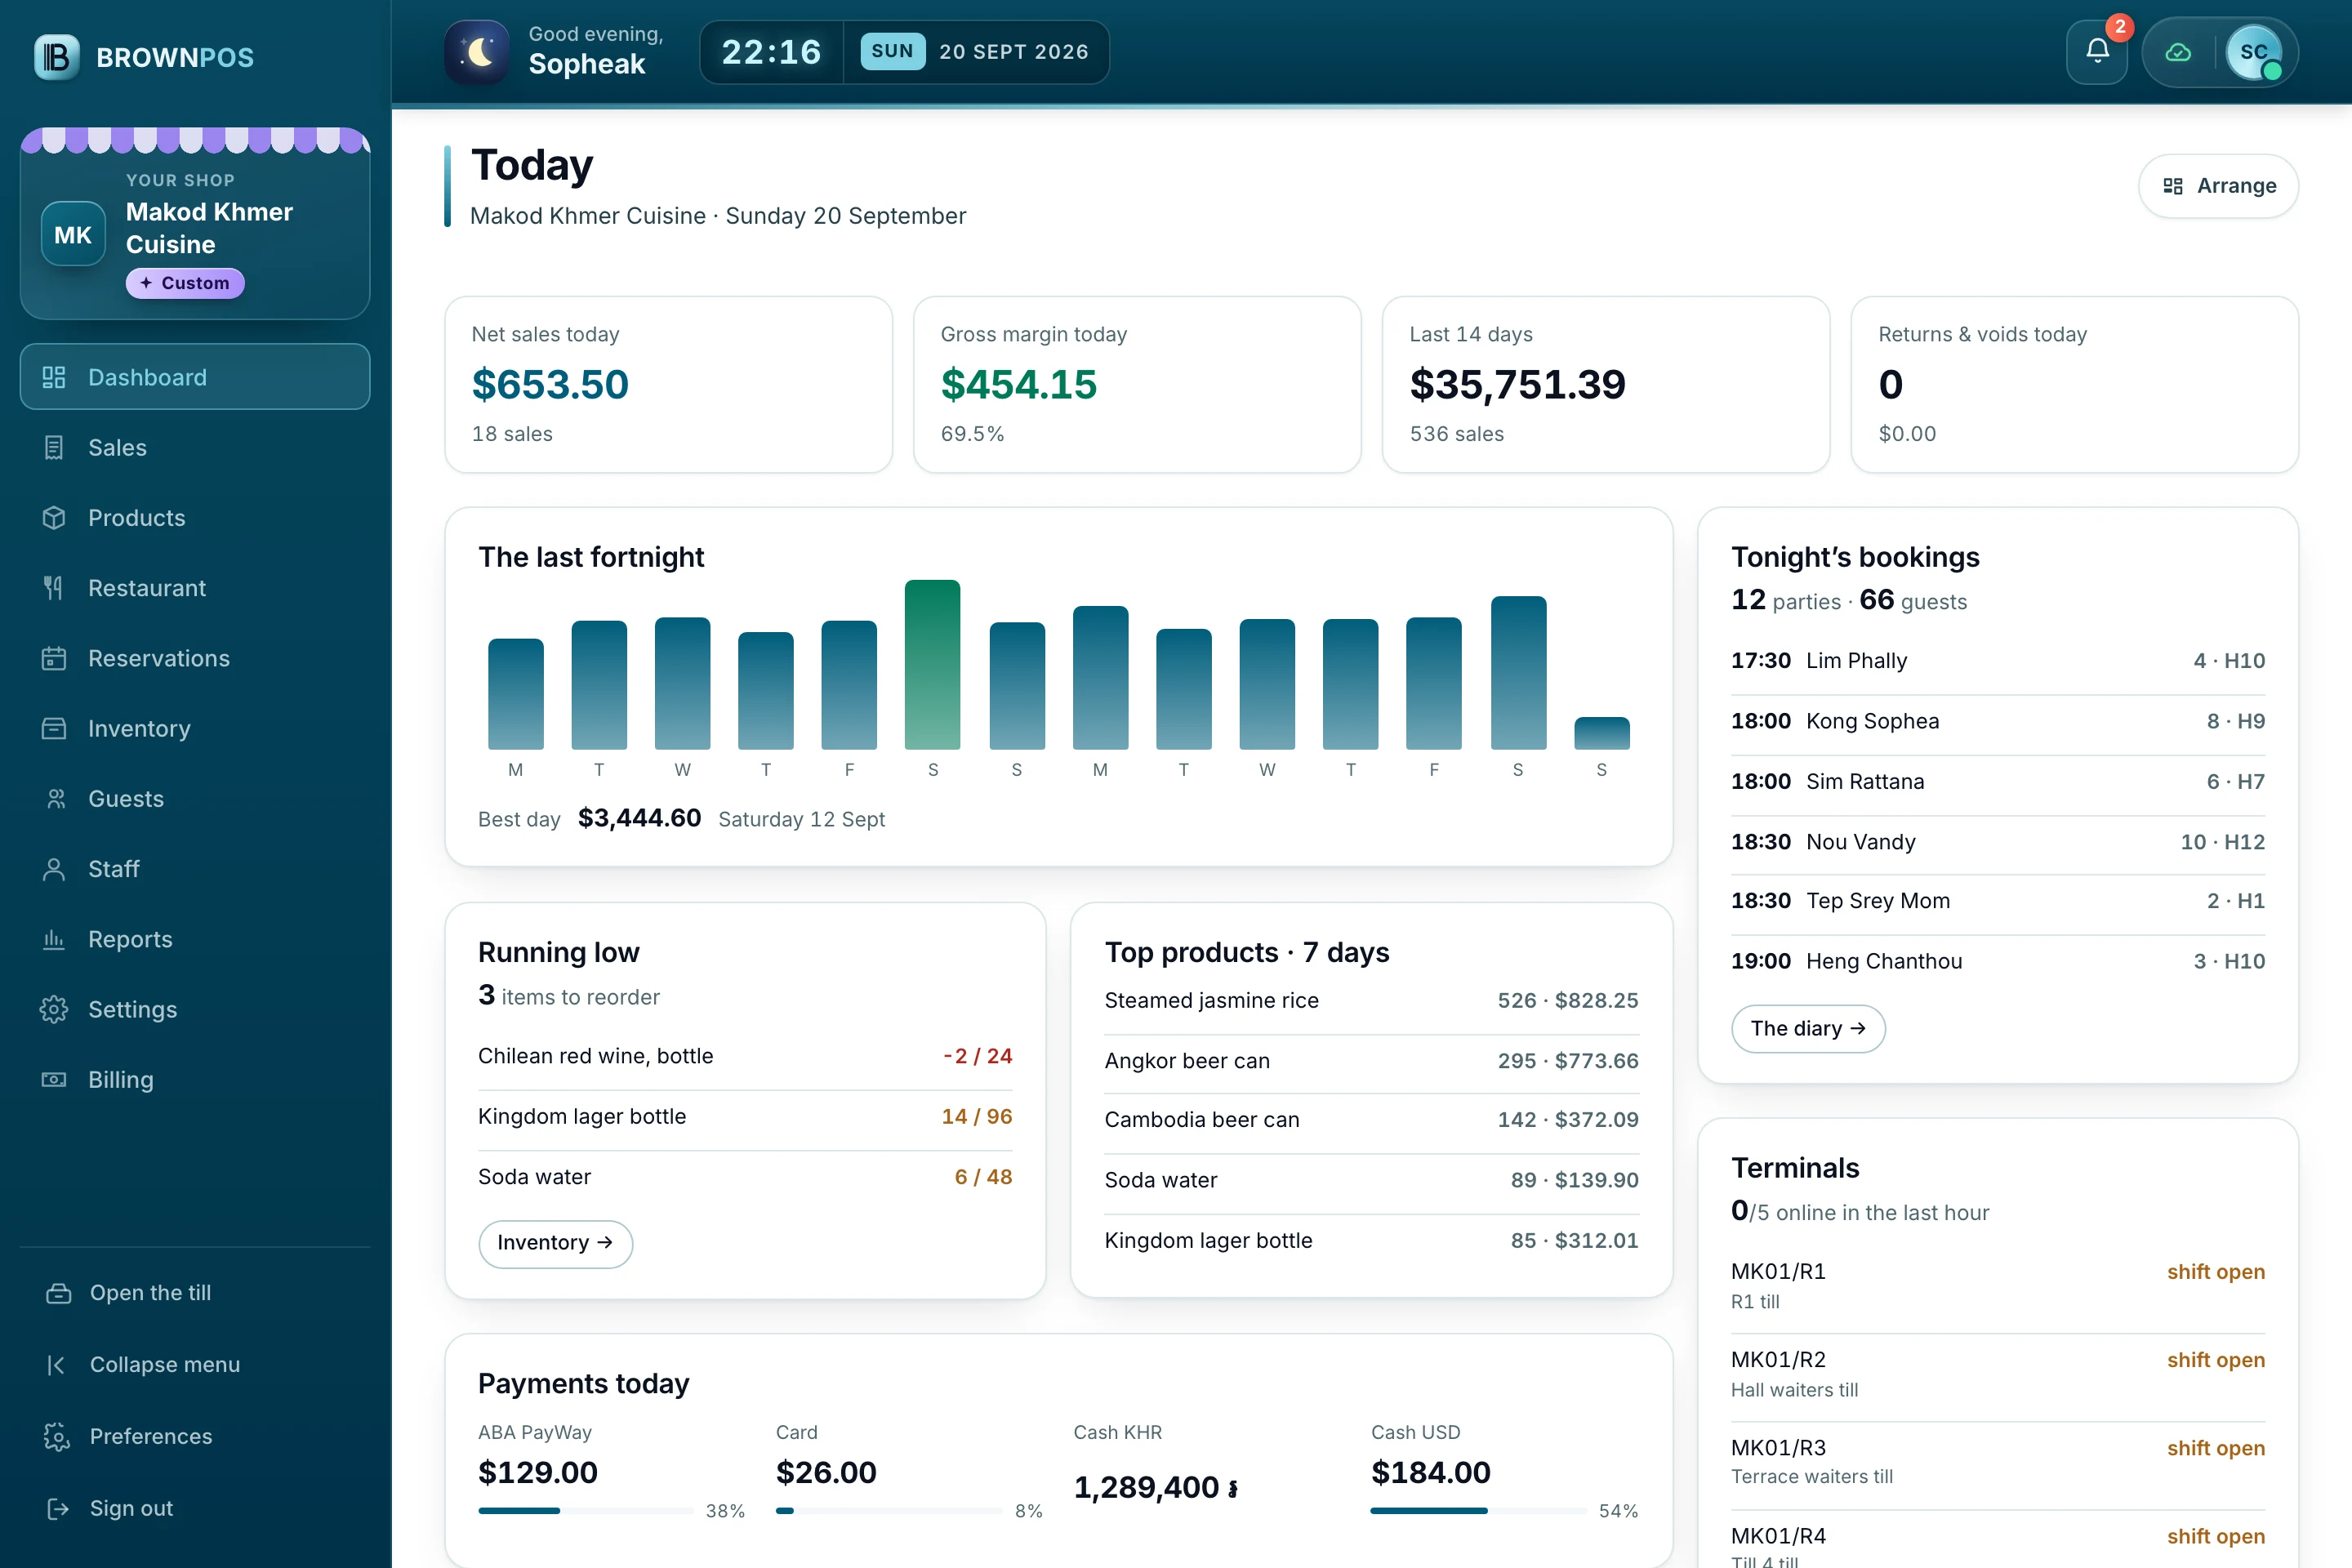Click the cloud sync status icon
Viewport: 2352px width, 1568px height.
click(x=2178, y=52)
